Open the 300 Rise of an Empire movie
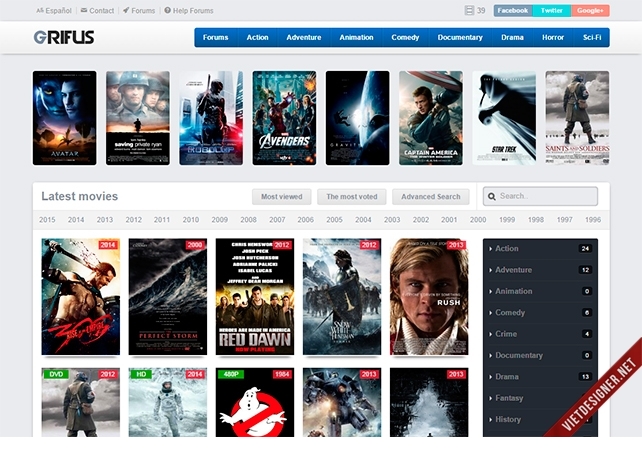Viewport: 642px width, 462px height. [81, 297]
